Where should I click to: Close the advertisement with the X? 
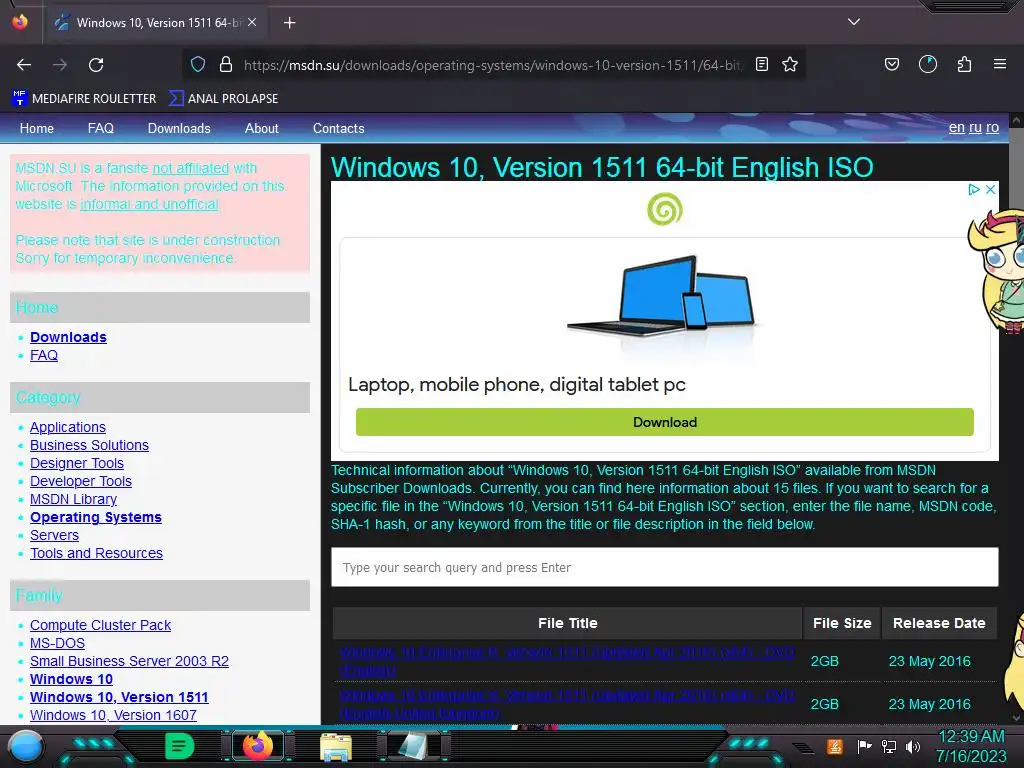[990, 189]
